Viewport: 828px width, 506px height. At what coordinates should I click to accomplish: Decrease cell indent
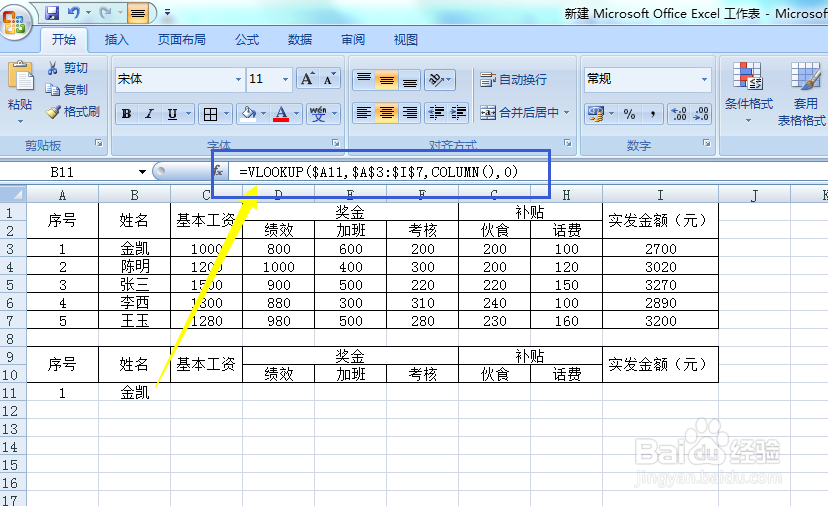[x=436, y=113]
